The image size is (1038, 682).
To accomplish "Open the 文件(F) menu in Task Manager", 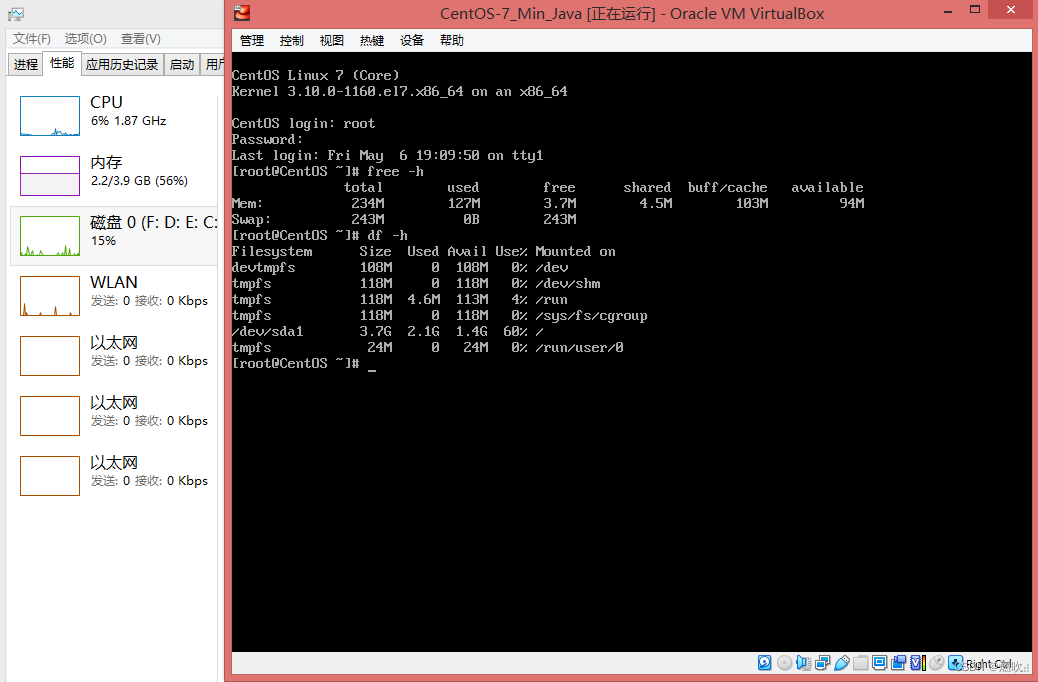I will coord(32,38).
